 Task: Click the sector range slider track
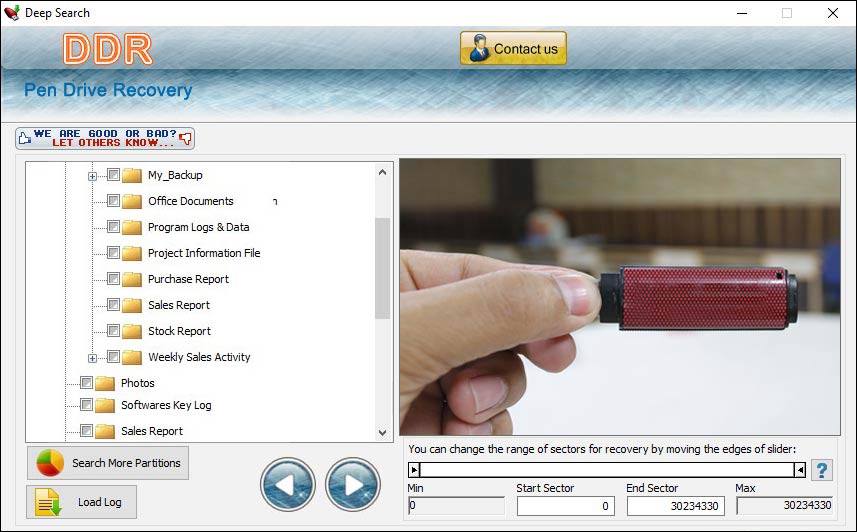[x=607, y=470]
